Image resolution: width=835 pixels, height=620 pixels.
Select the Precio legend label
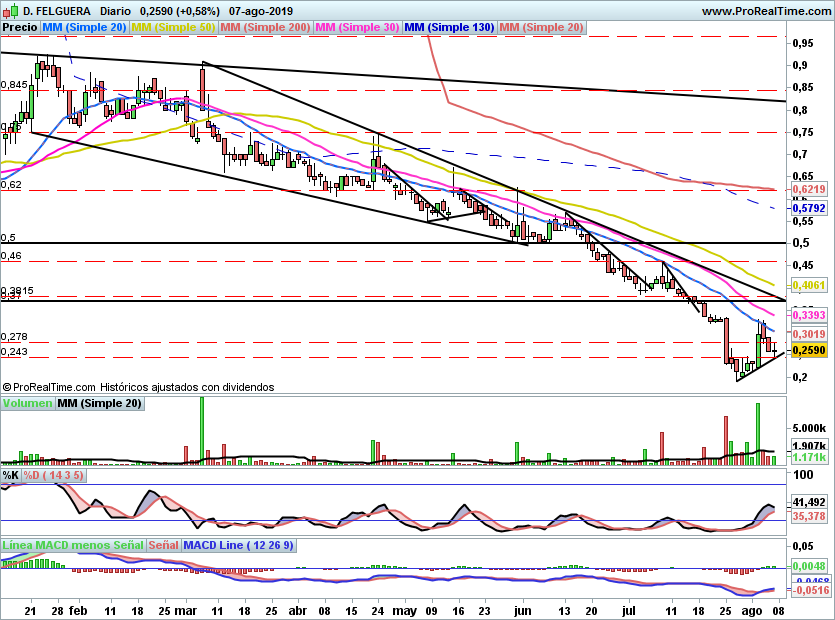tap(20, 27)
